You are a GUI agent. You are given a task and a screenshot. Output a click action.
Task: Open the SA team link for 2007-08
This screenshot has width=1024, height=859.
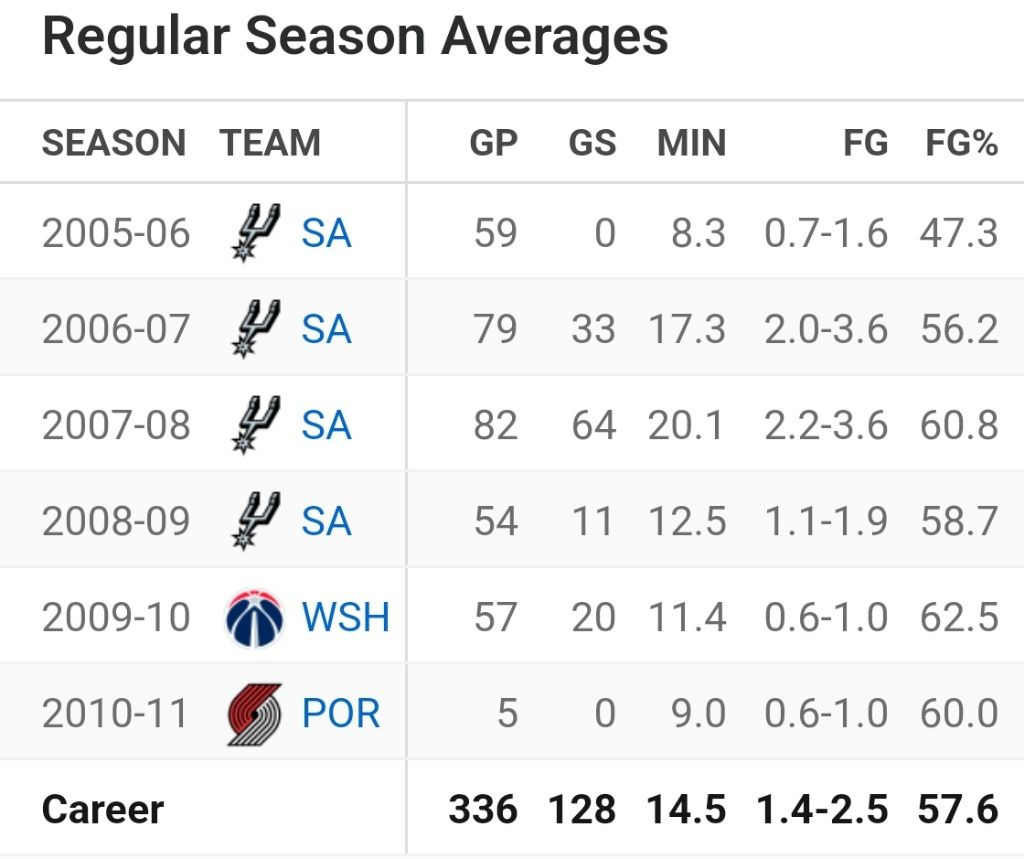(326, 425)
